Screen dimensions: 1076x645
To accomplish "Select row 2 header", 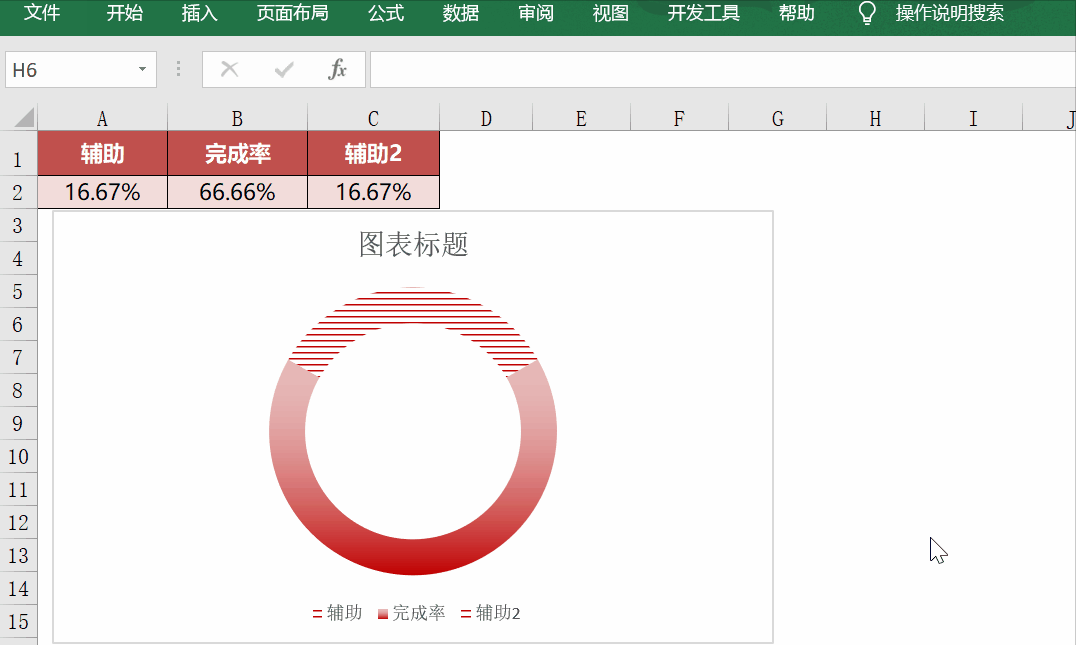I will click(18, 192).
